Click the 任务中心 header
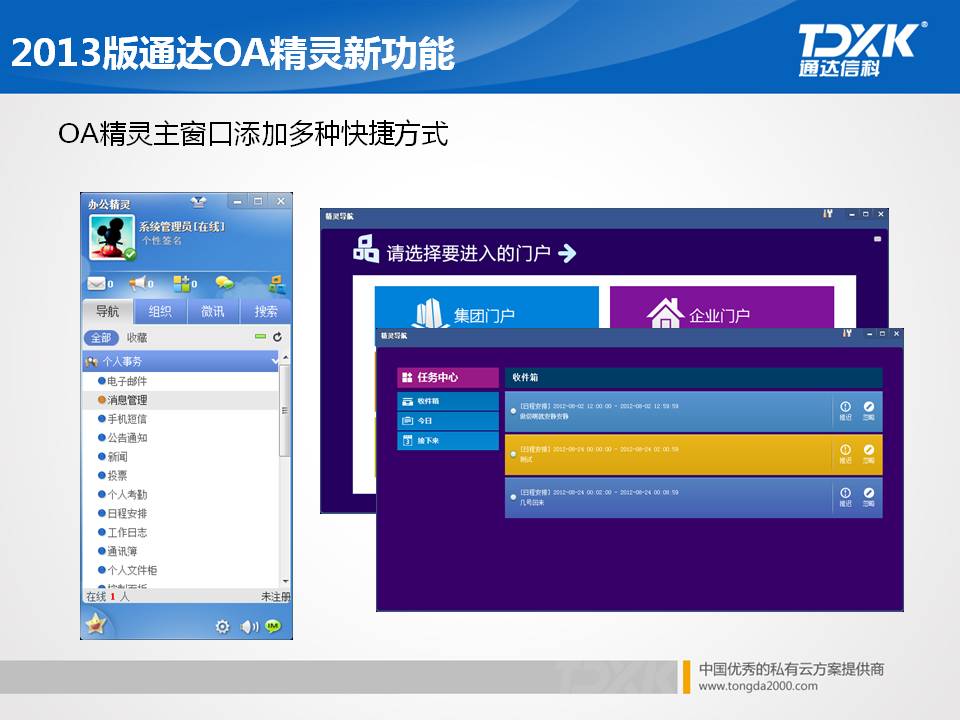 (x=448, y=377)
